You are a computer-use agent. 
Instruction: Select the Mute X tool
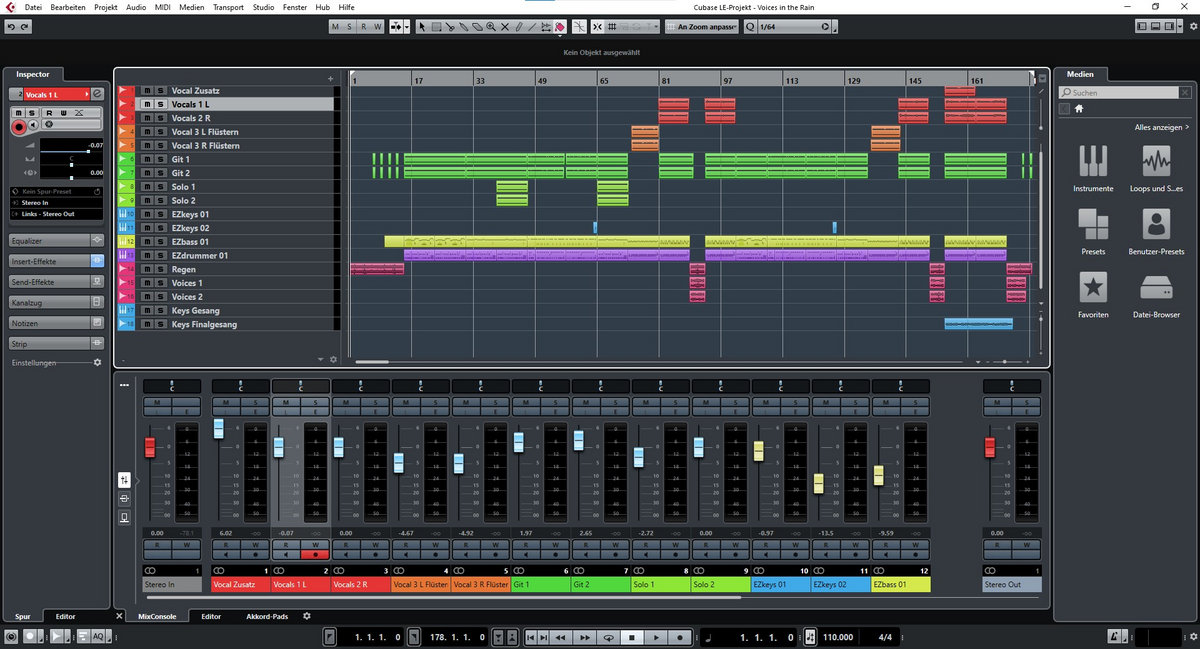click(x=504, y=26)
